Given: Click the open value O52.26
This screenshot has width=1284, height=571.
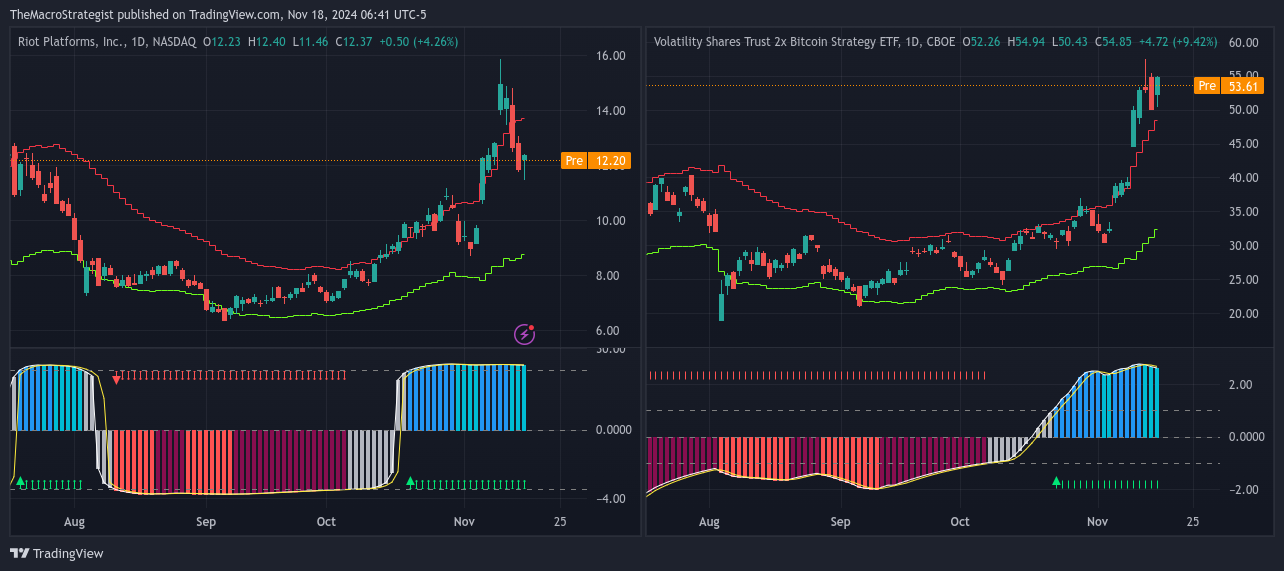Looking at the screenshot, I should pos(980,42).
